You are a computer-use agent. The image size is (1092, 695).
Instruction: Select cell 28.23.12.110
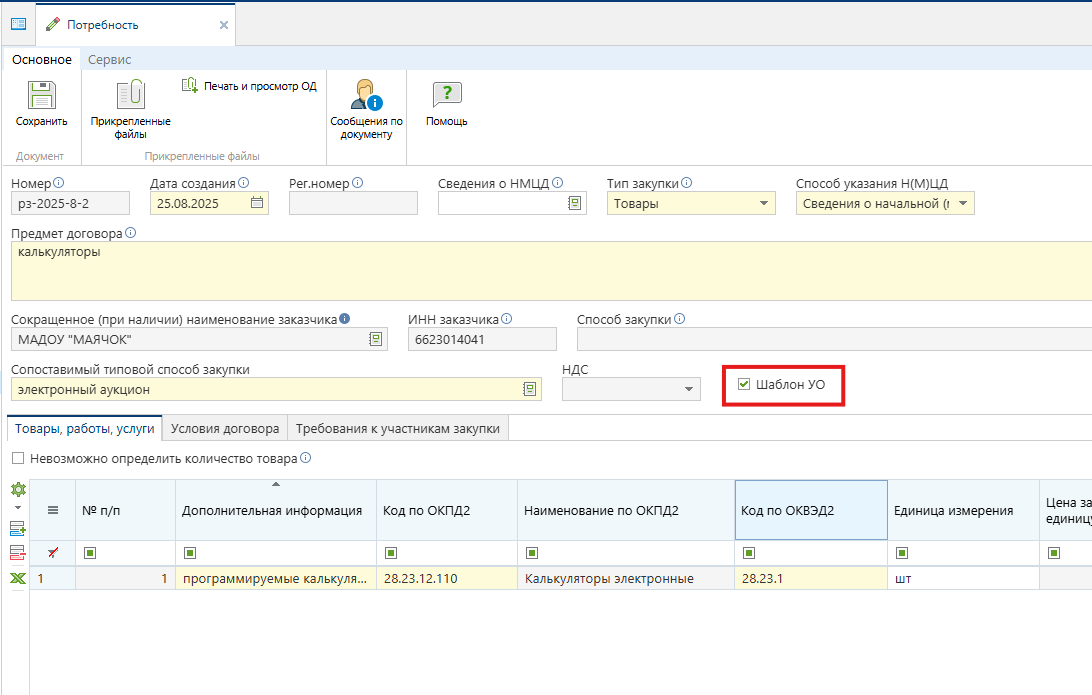point(447,579)
